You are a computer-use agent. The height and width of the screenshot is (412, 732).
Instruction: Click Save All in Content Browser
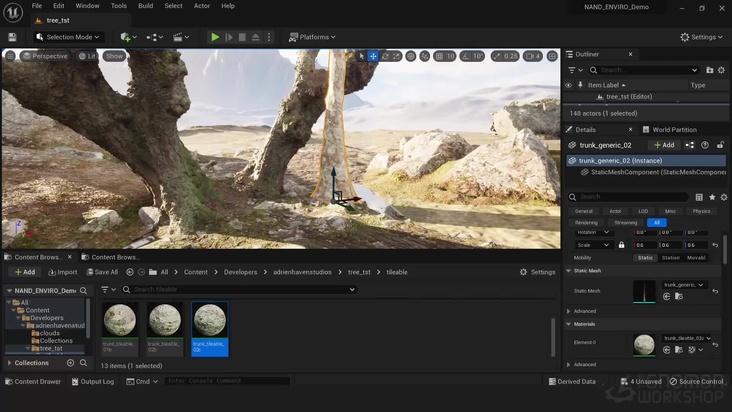[100, 272]
